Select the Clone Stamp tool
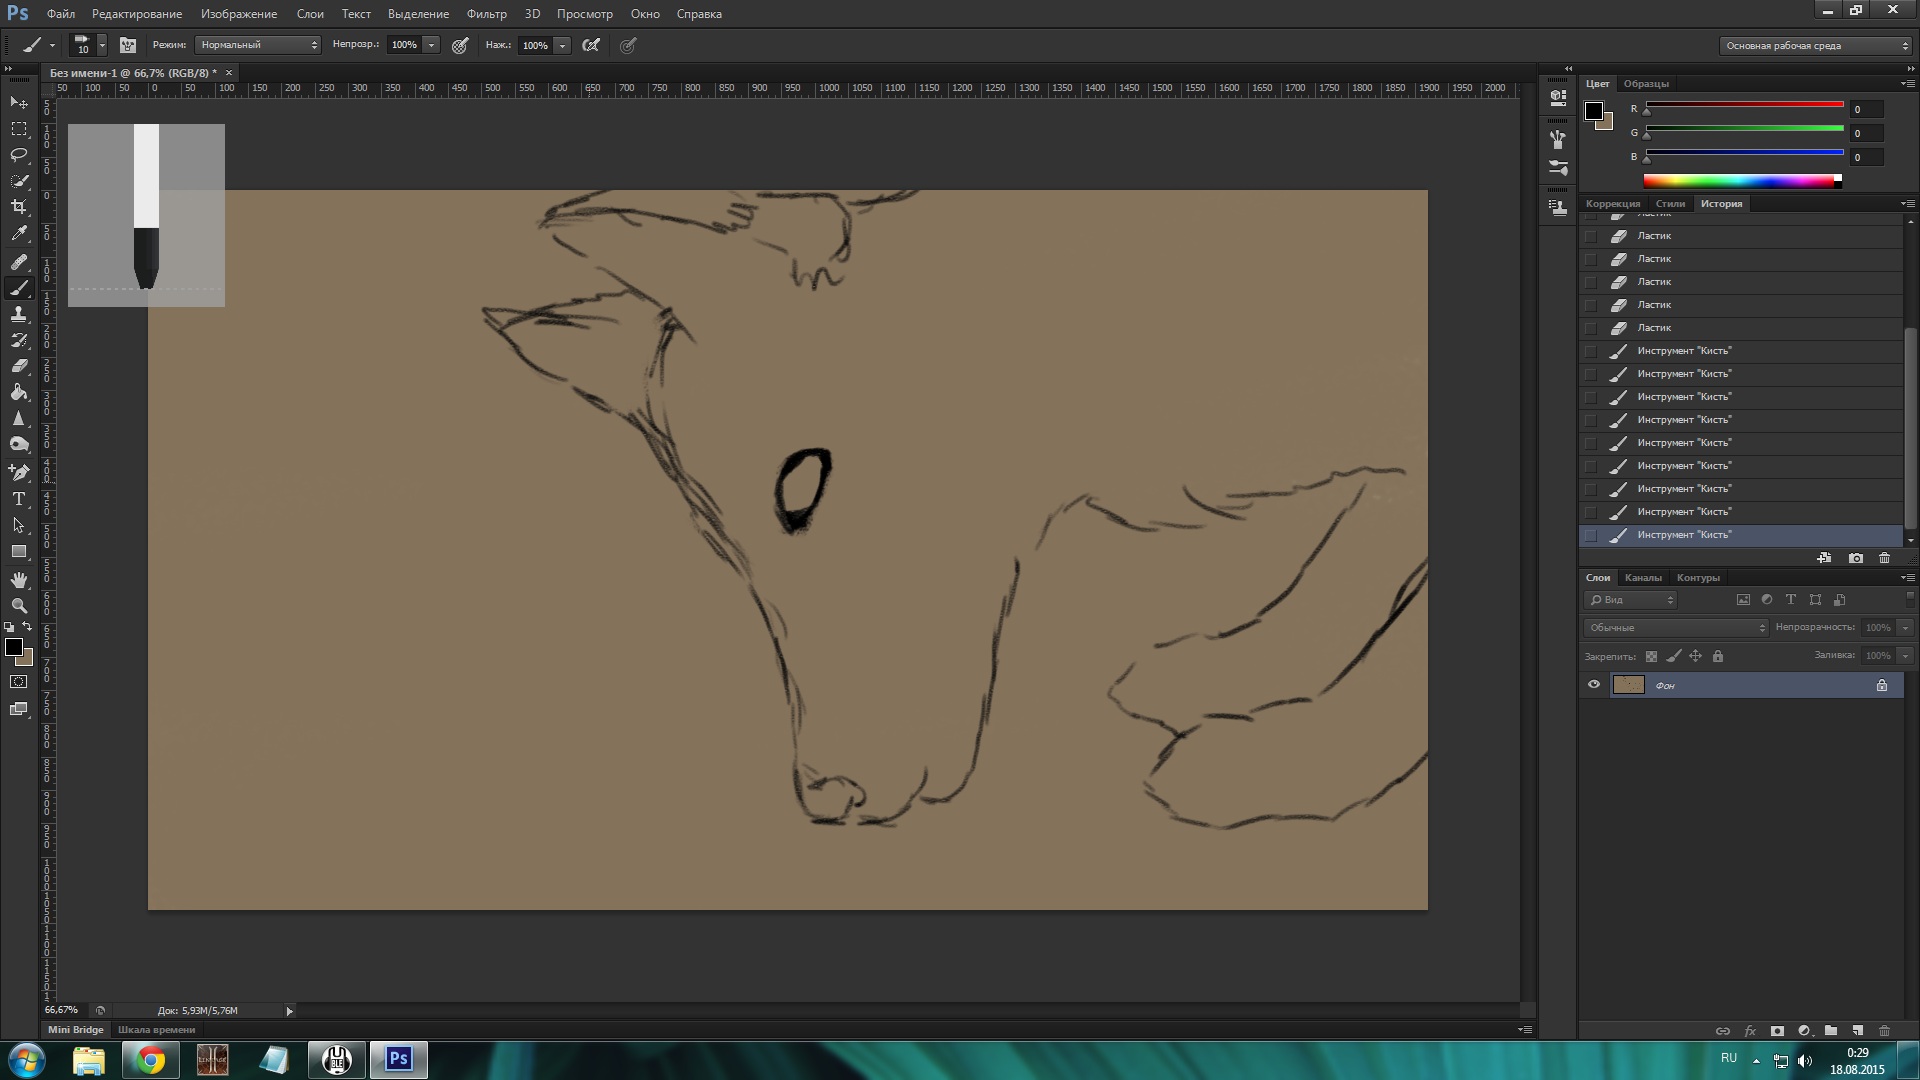Image resolution: width=1920 pixels, height=1080 pixels. (19, 314)
